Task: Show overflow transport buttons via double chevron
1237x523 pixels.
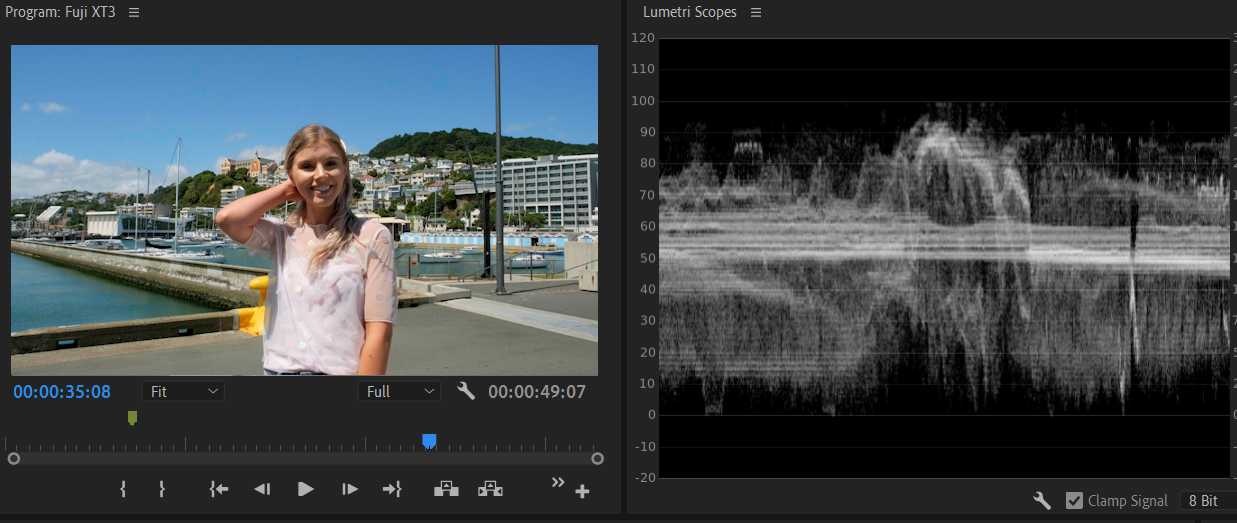Action: tap(558, 483)
